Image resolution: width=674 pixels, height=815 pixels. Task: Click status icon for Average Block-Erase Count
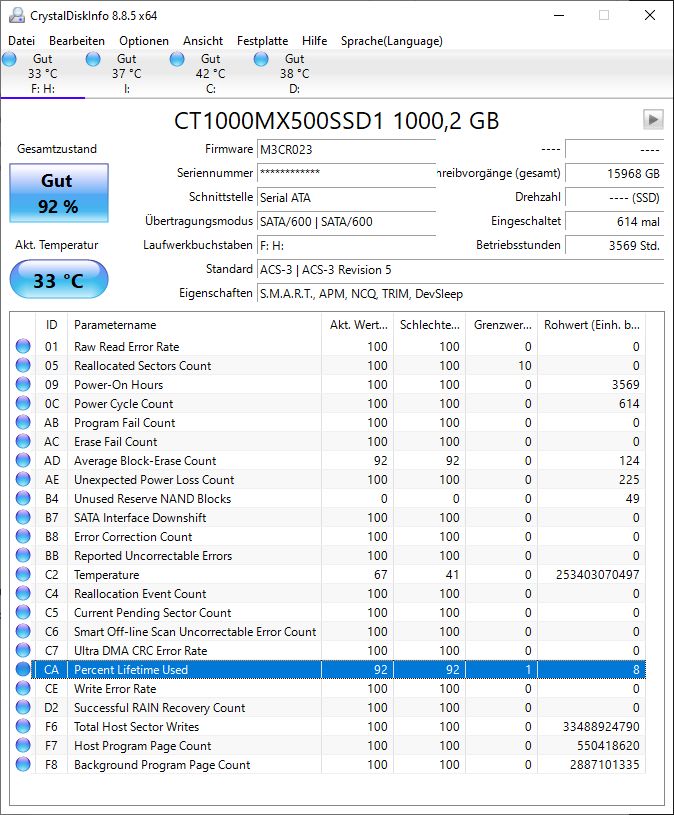click(23, 461)
